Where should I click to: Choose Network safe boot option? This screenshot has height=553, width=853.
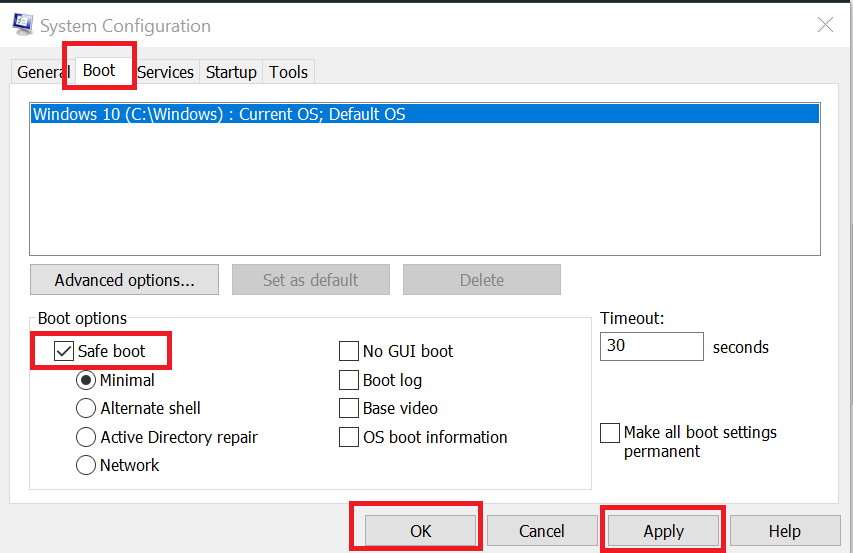click(x=87, y=465)
